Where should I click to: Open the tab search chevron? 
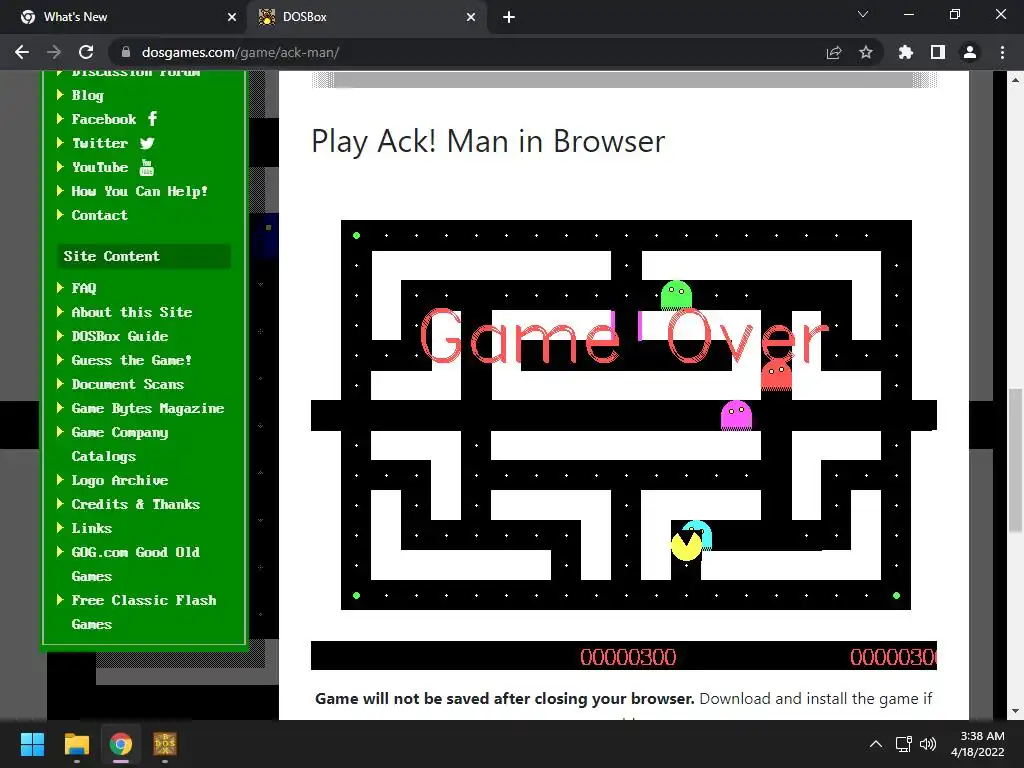coord(863,14)
